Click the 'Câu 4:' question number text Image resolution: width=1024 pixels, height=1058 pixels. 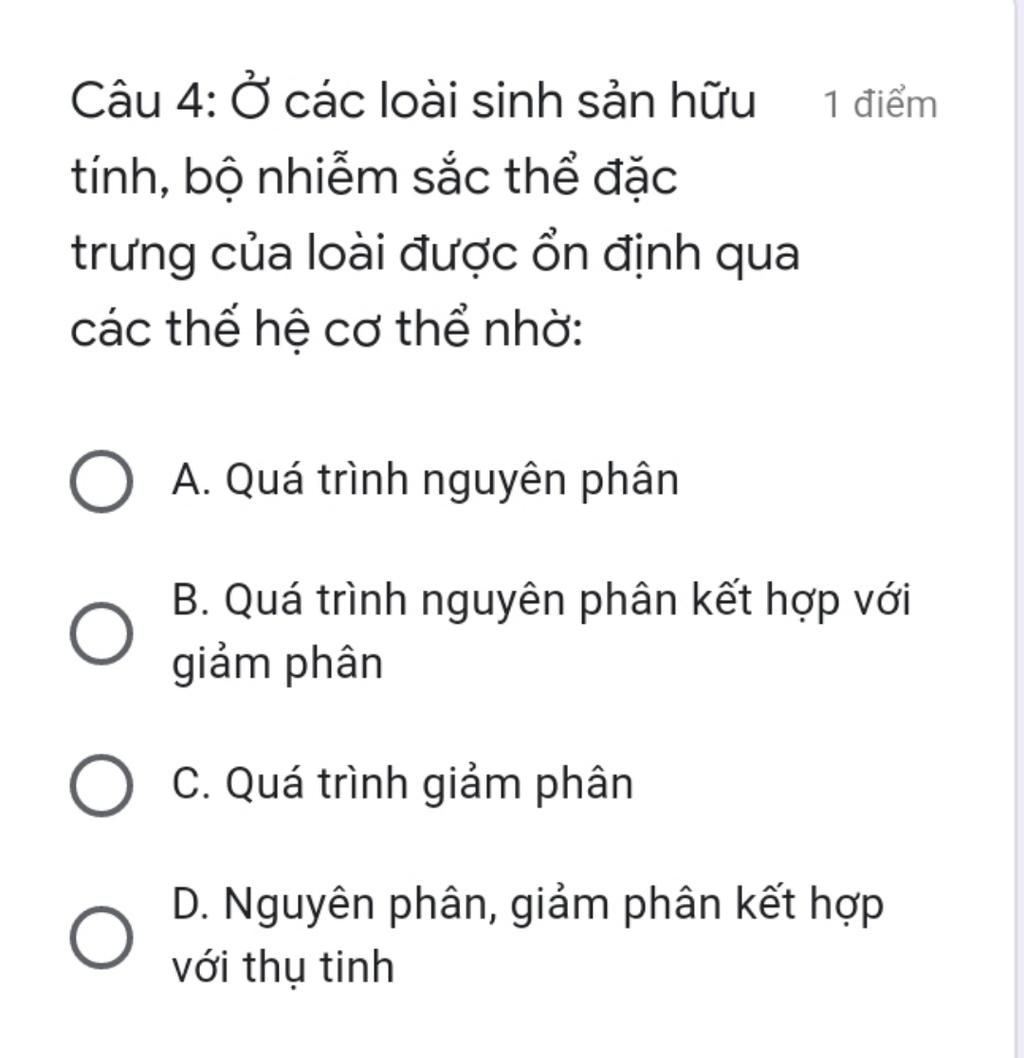(144, 102)
